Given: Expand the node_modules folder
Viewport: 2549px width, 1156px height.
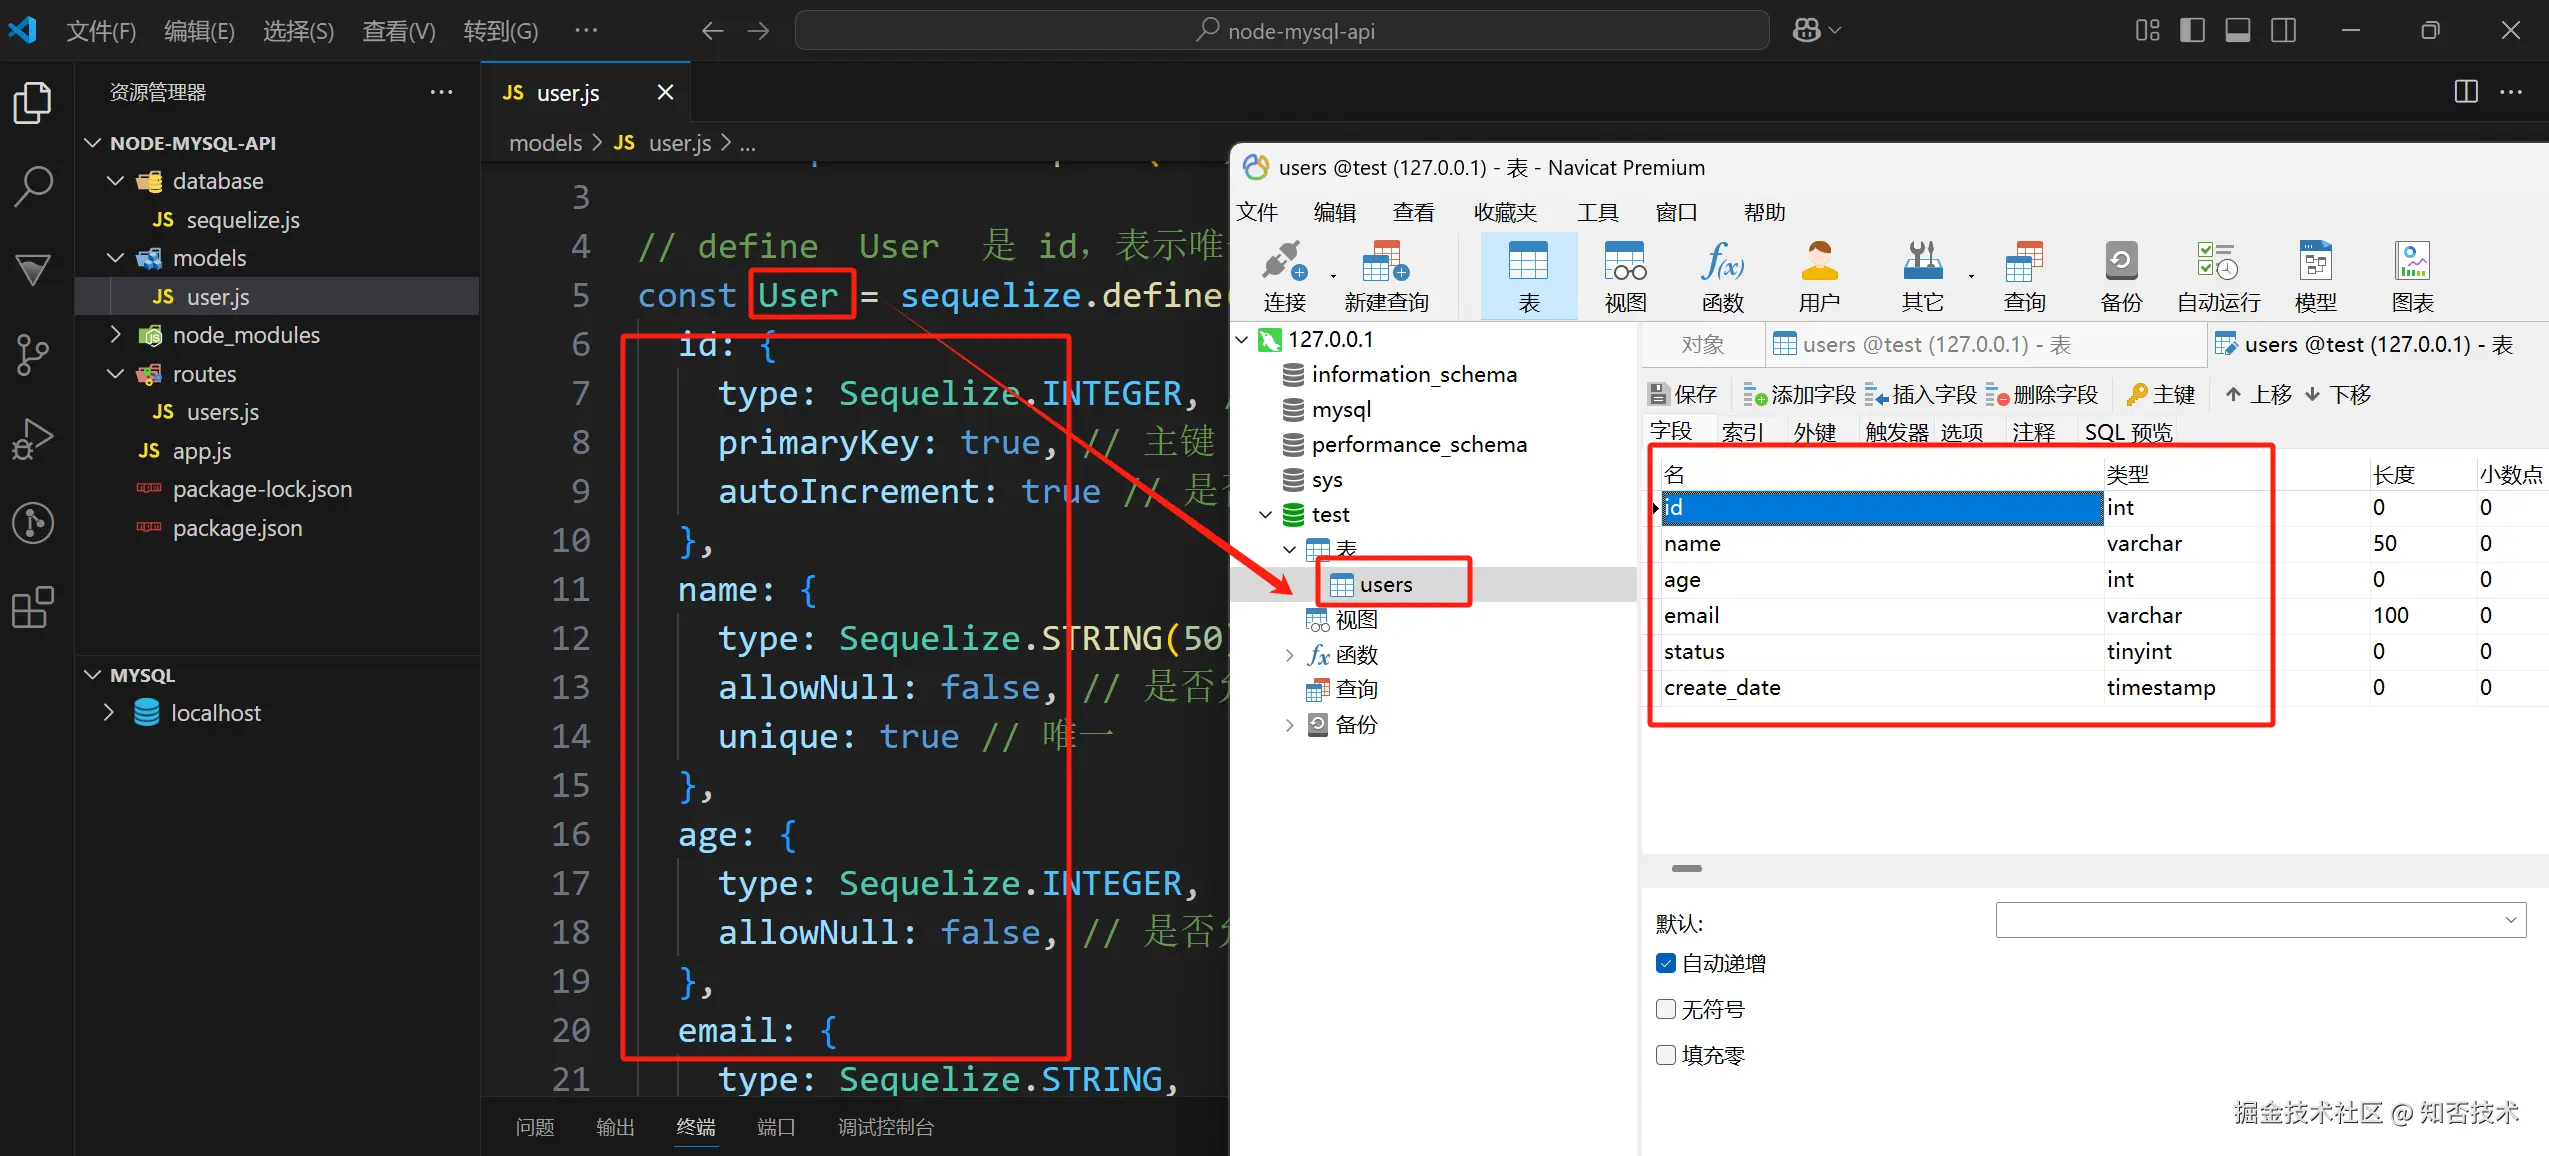Looking at the screenshot, I should point(245,335).
